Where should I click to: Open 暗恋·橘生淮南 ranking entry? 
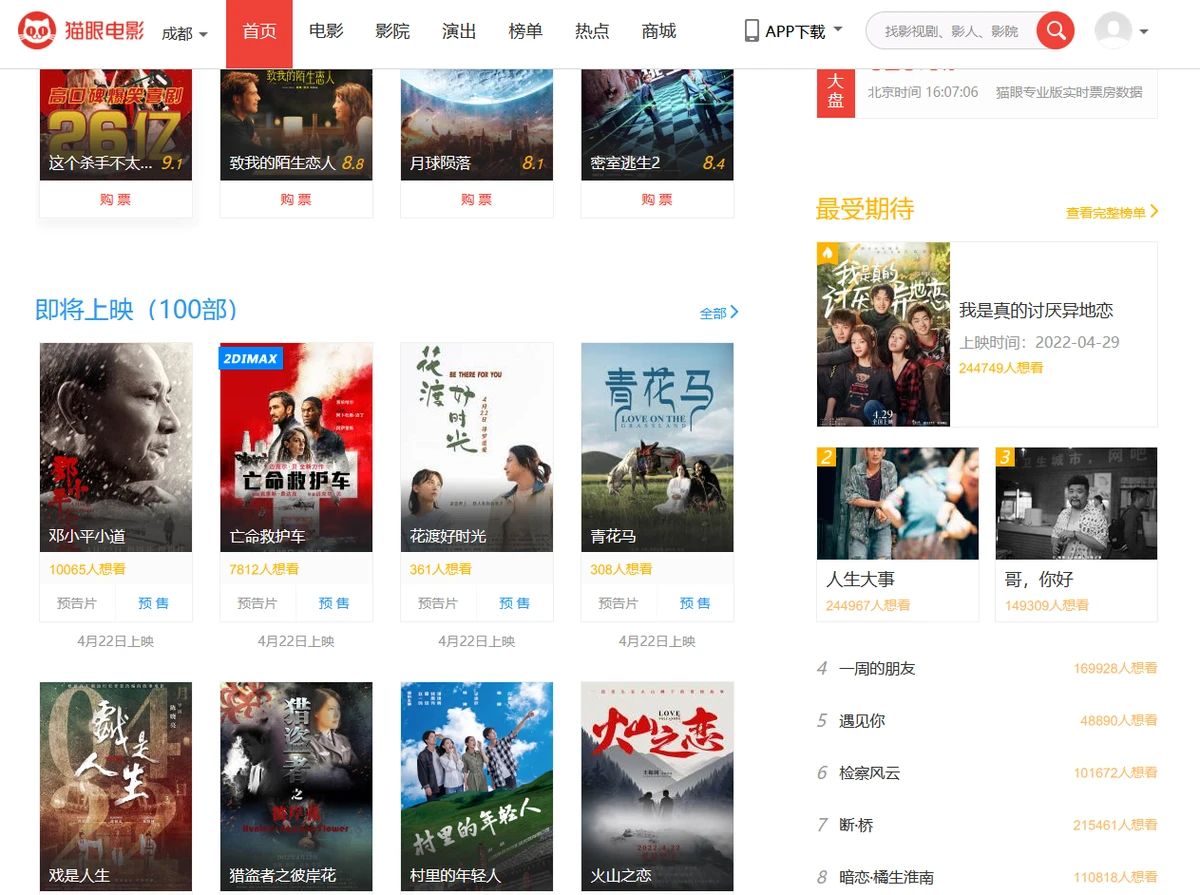click(x=887, y=877)
